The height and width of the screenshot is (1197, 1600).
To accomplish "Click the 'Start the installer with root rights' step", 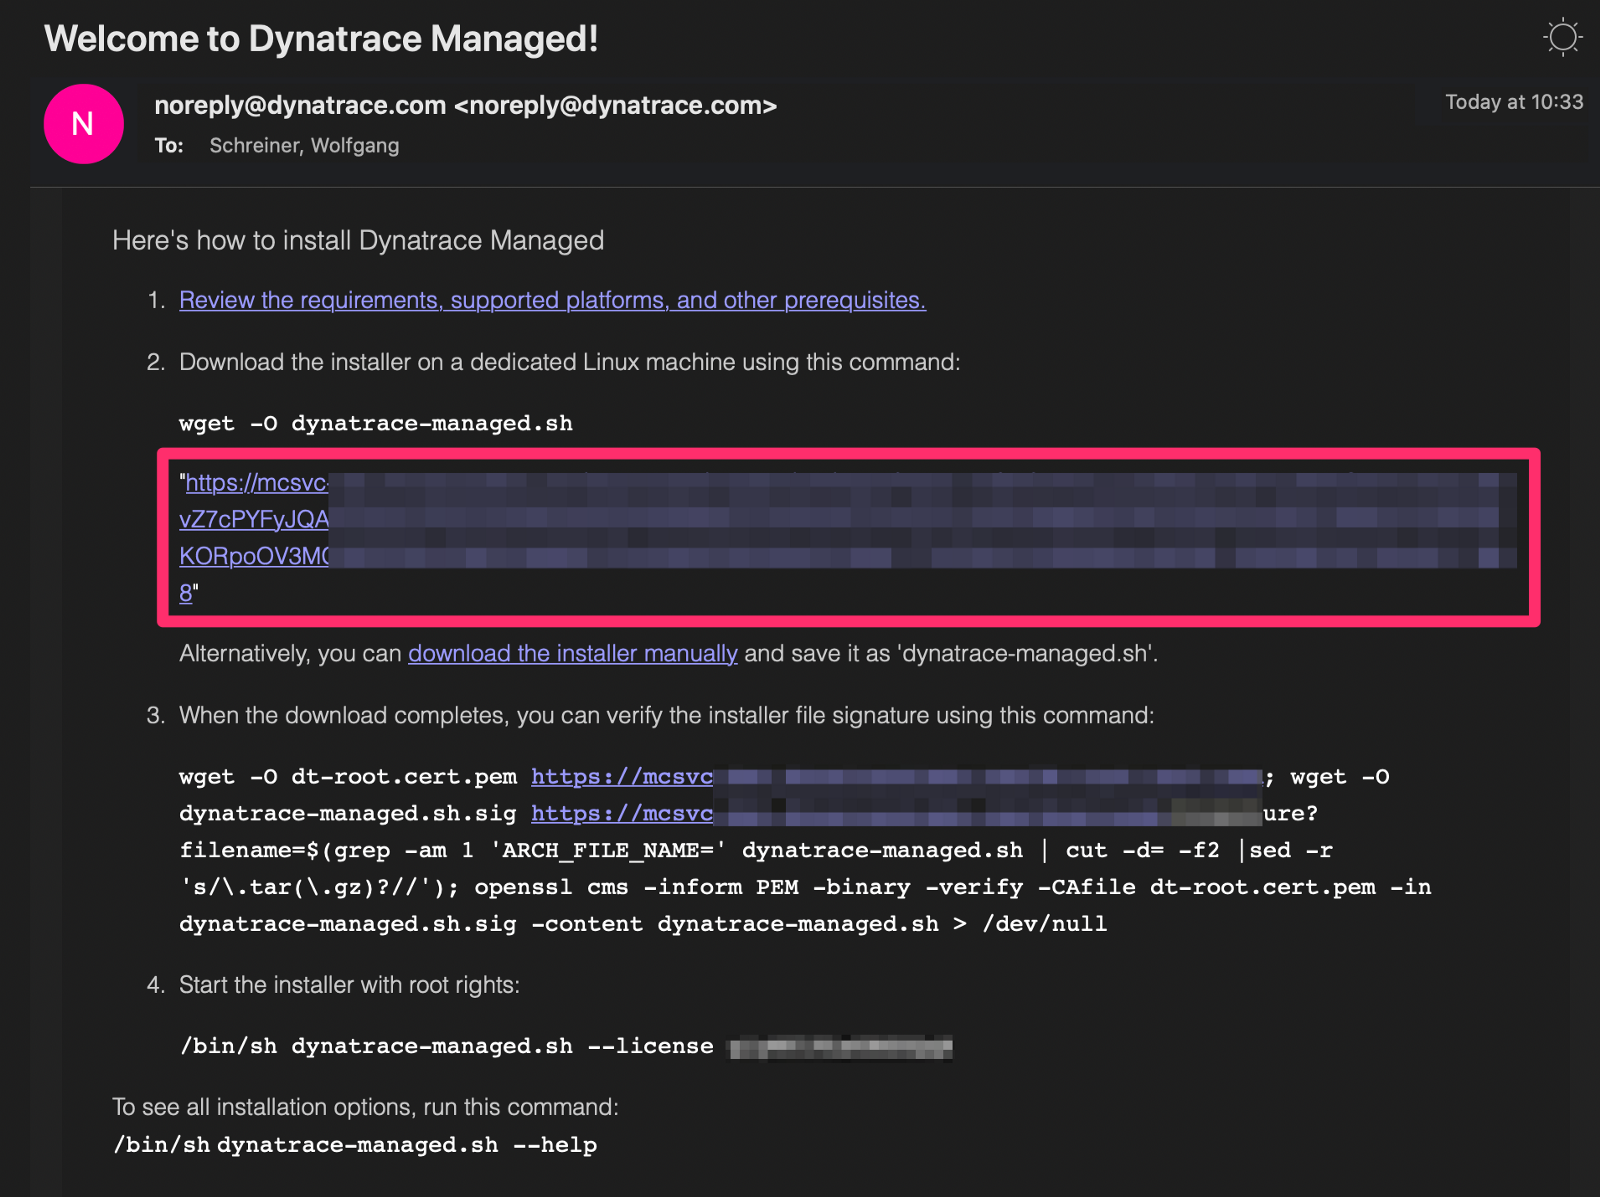I will tap(349, 985).
